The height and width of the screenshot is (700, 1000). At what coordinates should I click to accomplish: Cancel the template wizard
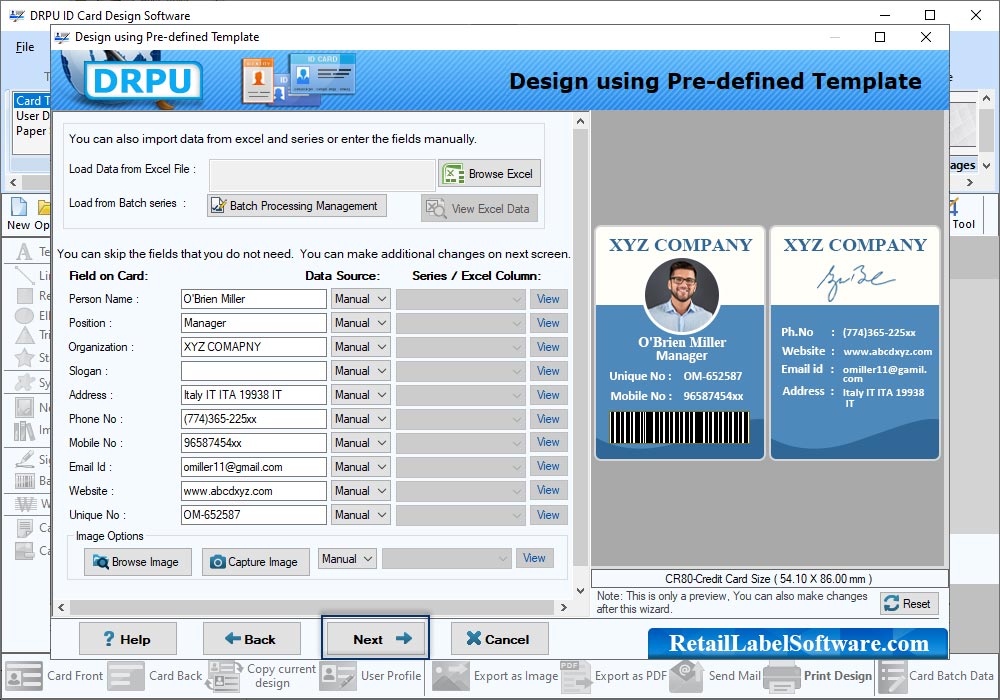(499, 639)
